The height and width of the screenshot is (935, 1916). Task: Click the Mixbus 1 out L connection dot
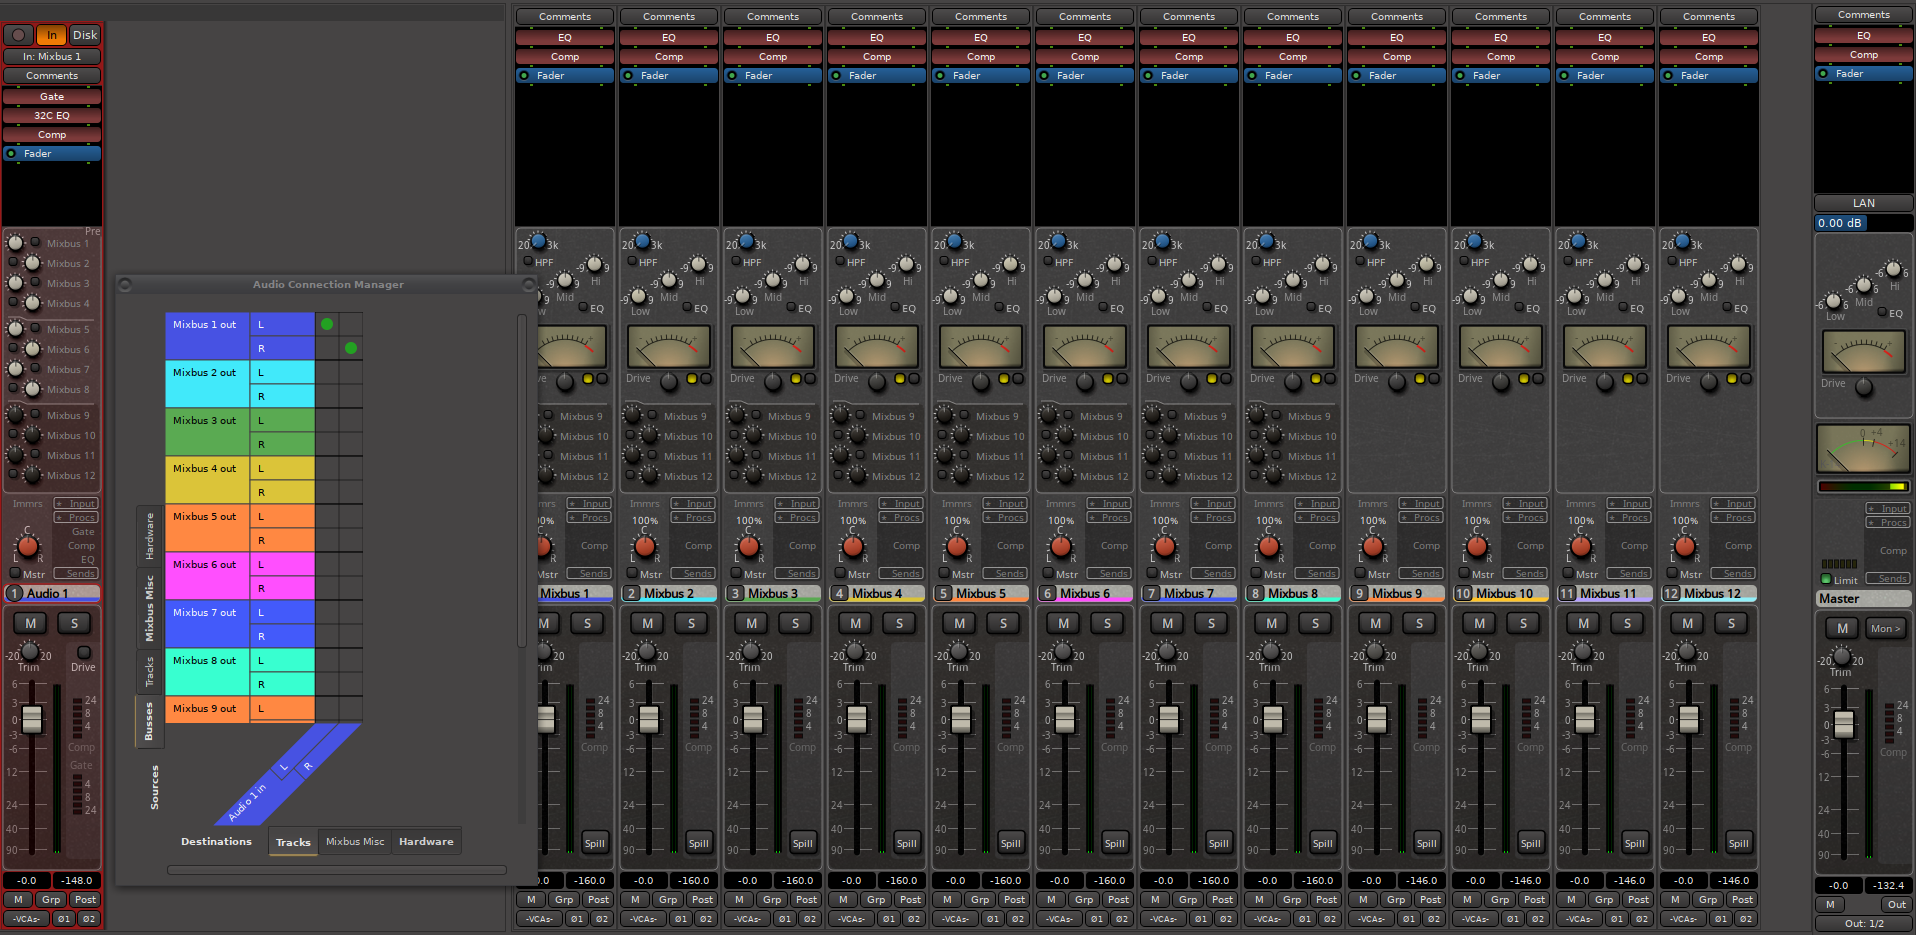click(327, 324)
